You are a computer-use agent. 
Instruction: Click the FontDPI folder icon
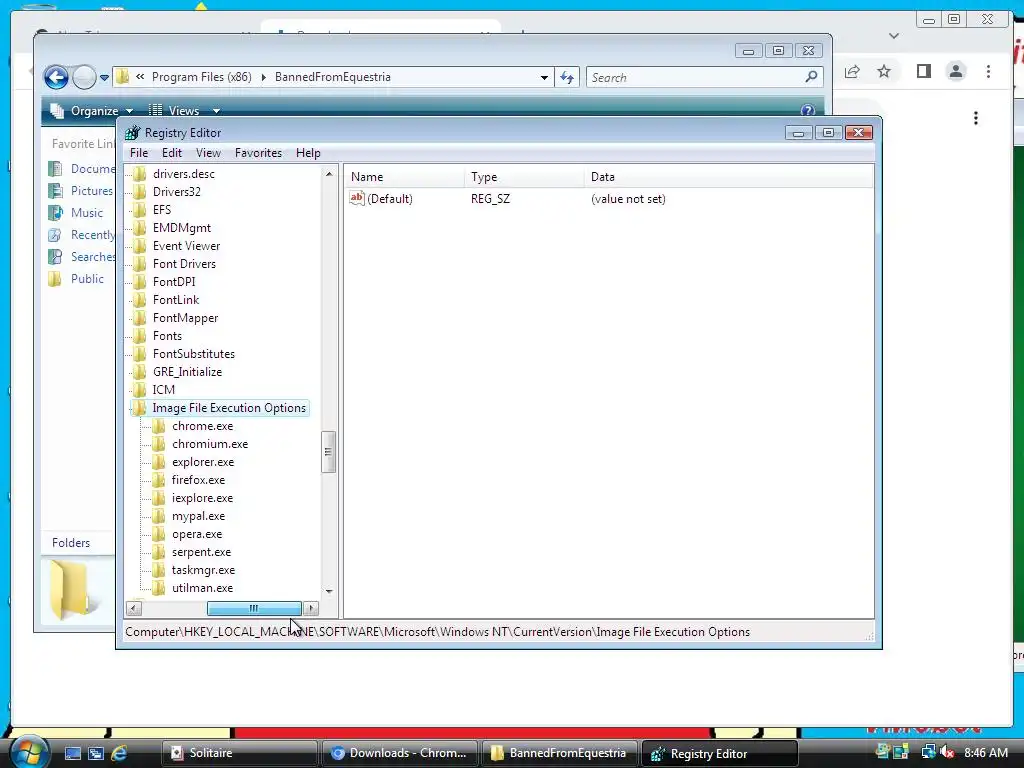click(x=139, y=281)
